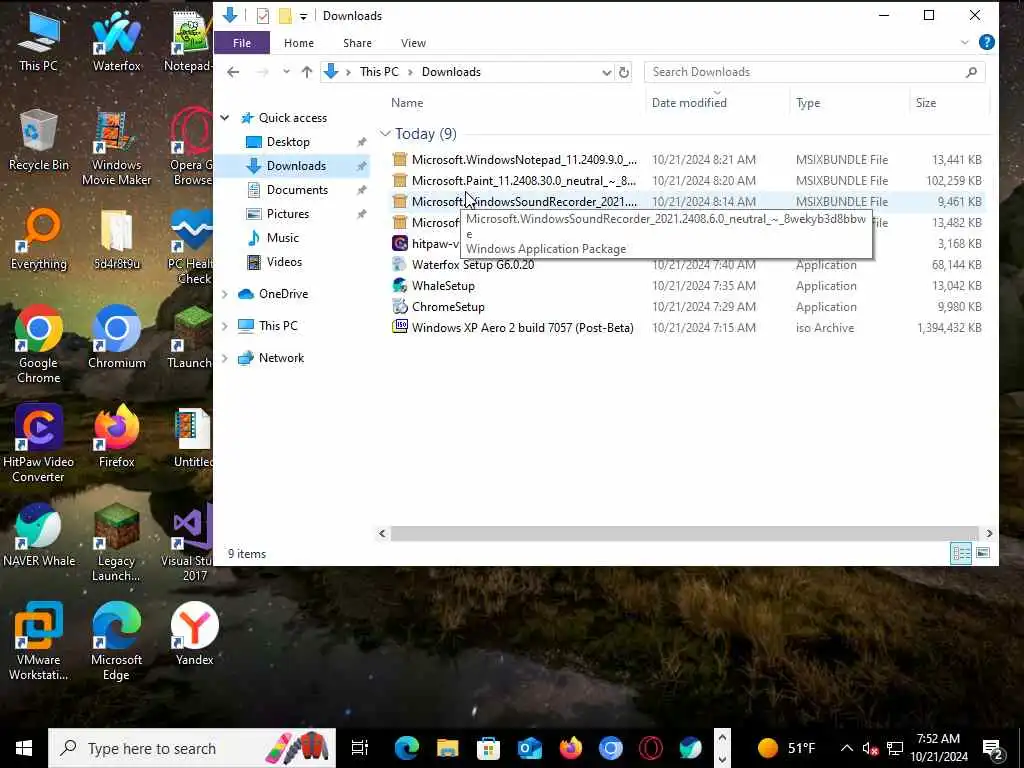The width and height of the screenshot is (1024, 768).
Task: Open the This PC desktop icon
Action: point(39,40)
